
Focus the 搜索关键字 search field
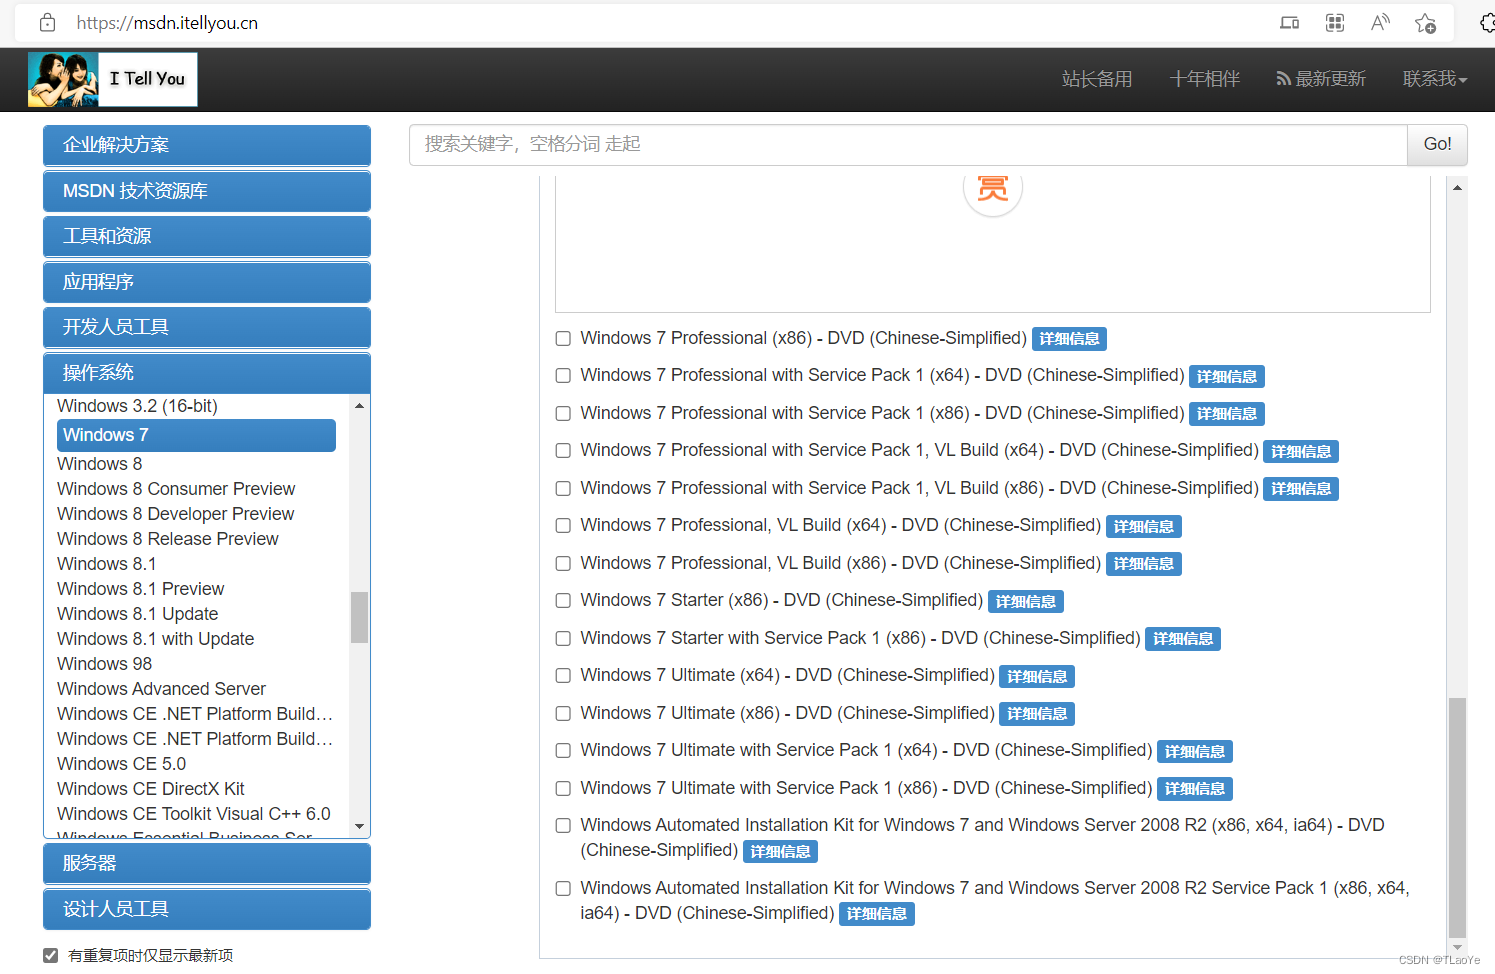point(908,144)
